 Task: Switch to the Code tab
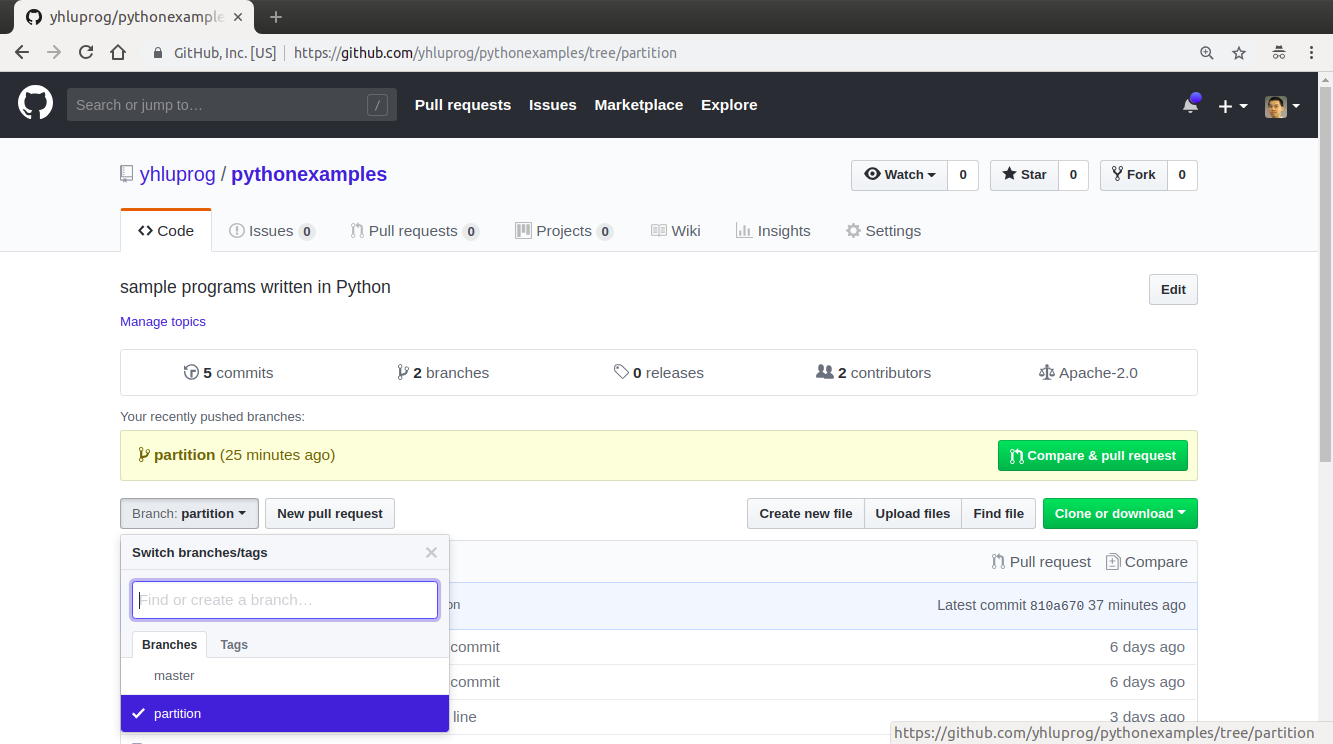tap(166, 231)
